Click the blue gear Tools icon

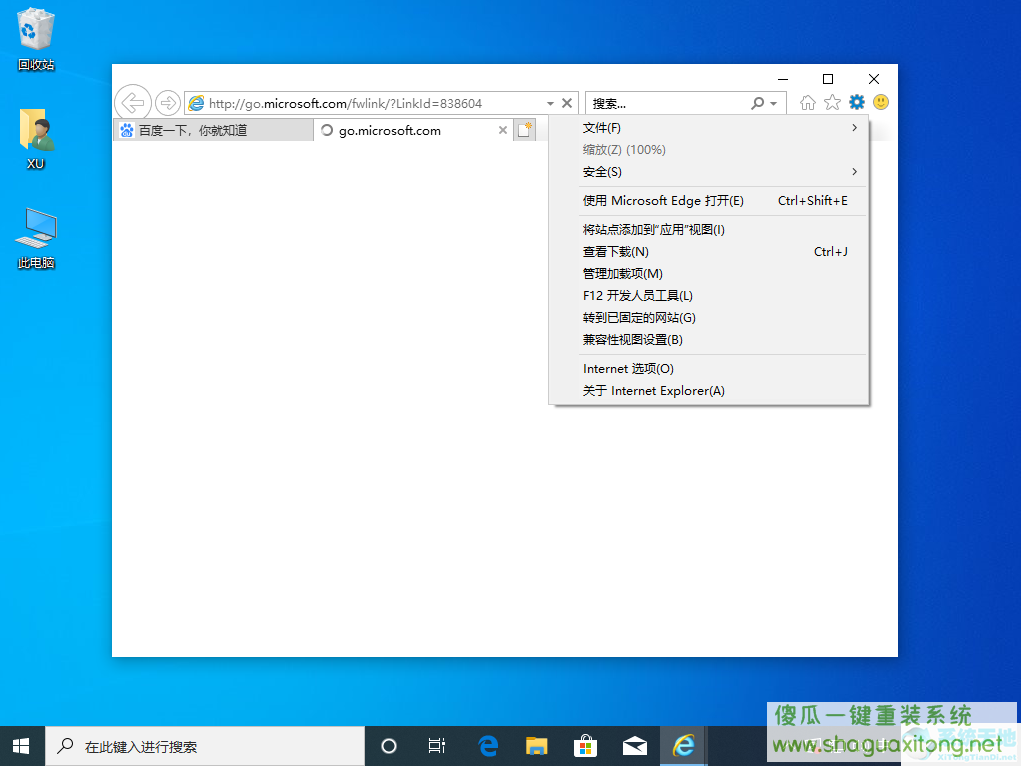coord(857,102)
